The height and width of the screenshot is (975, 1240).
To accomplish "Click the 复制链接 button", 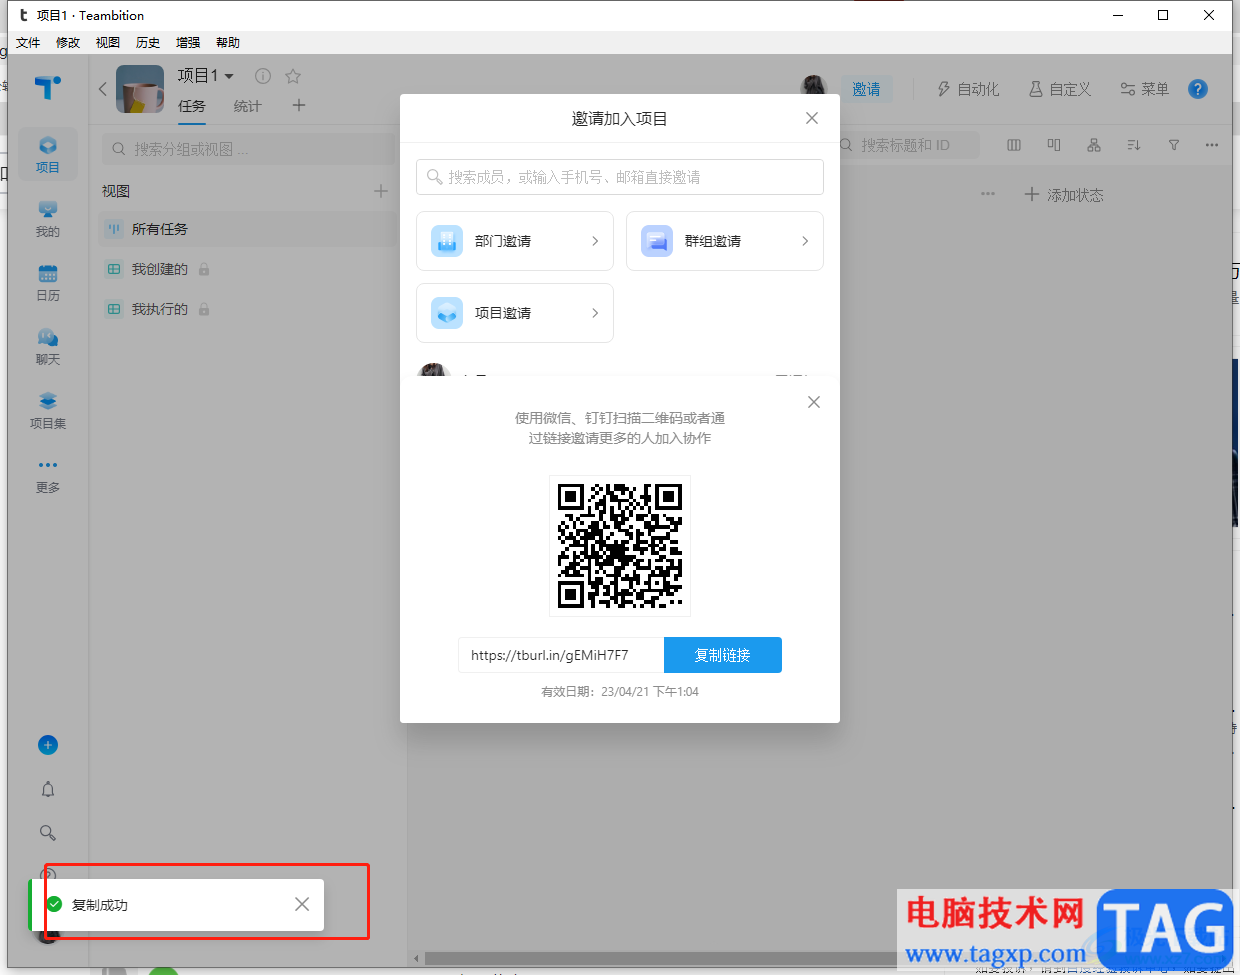I will (x=723, y=655).
